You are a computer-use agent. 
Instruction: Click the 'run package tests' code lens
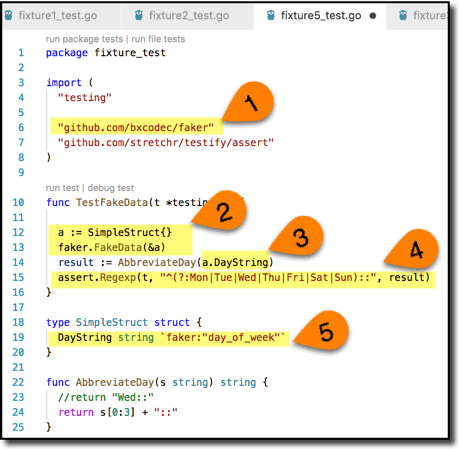tap(84, 39)
